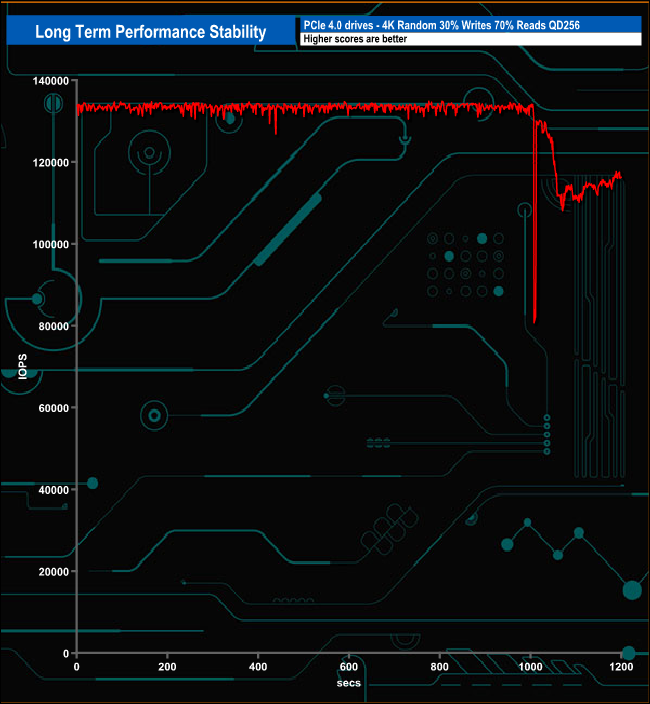The image size is (650, 704).
Task: Click the 800 x-axis label
Action: (439, 667)
